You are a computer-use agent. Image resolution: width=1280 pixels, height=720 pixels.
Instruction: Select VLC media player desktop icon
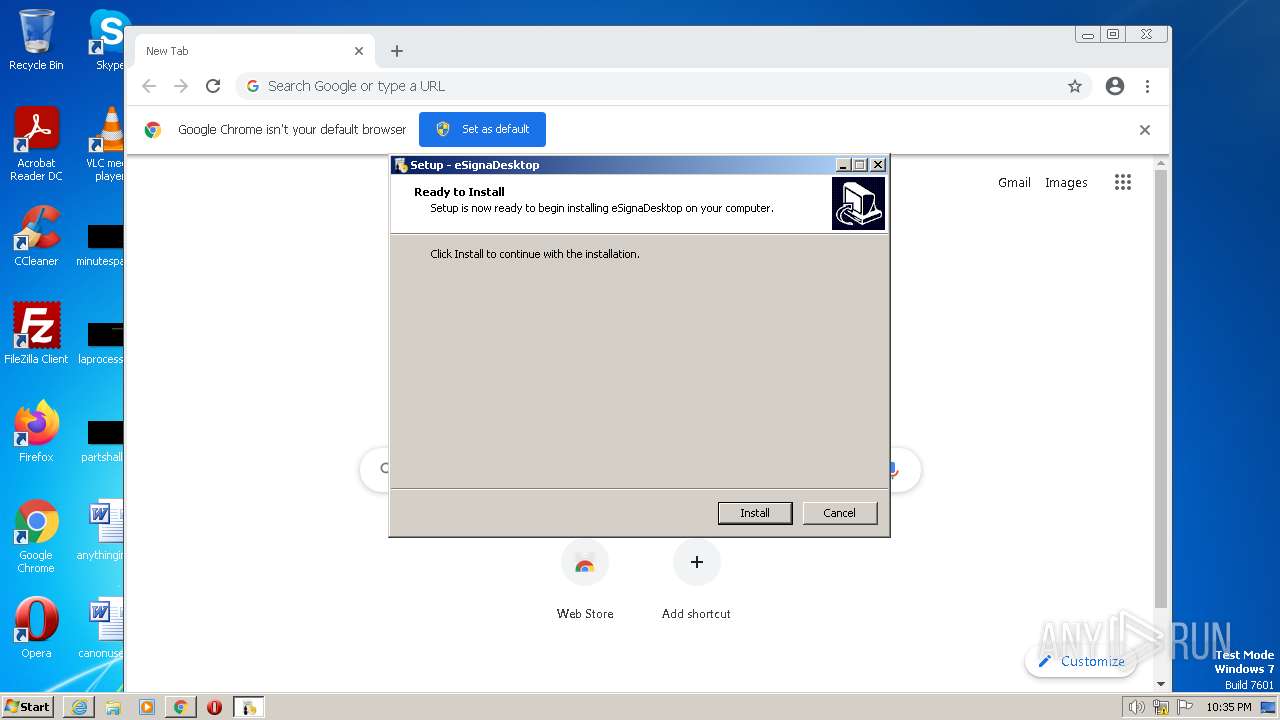105,144
